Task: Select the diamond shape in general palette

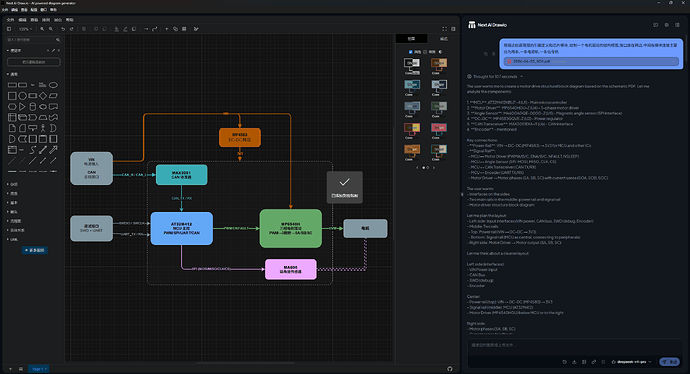Action: 43,95
